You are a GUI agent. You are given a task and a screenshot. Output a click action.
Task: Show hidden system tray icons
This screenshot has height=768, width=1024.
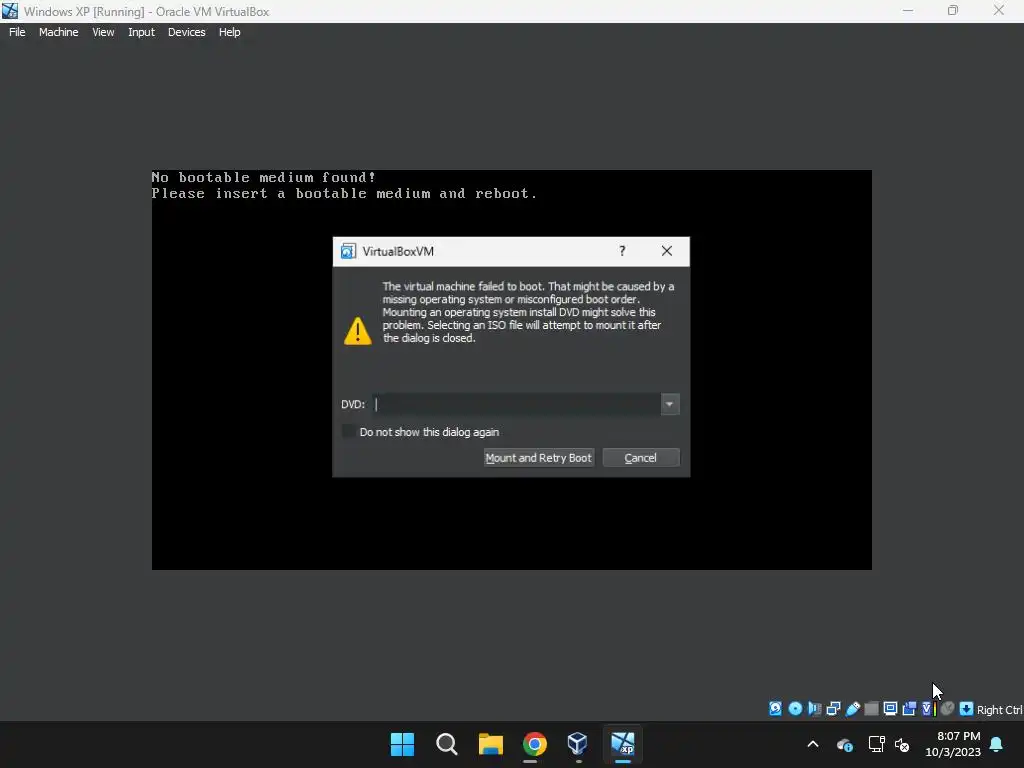[x=813, y=744]
